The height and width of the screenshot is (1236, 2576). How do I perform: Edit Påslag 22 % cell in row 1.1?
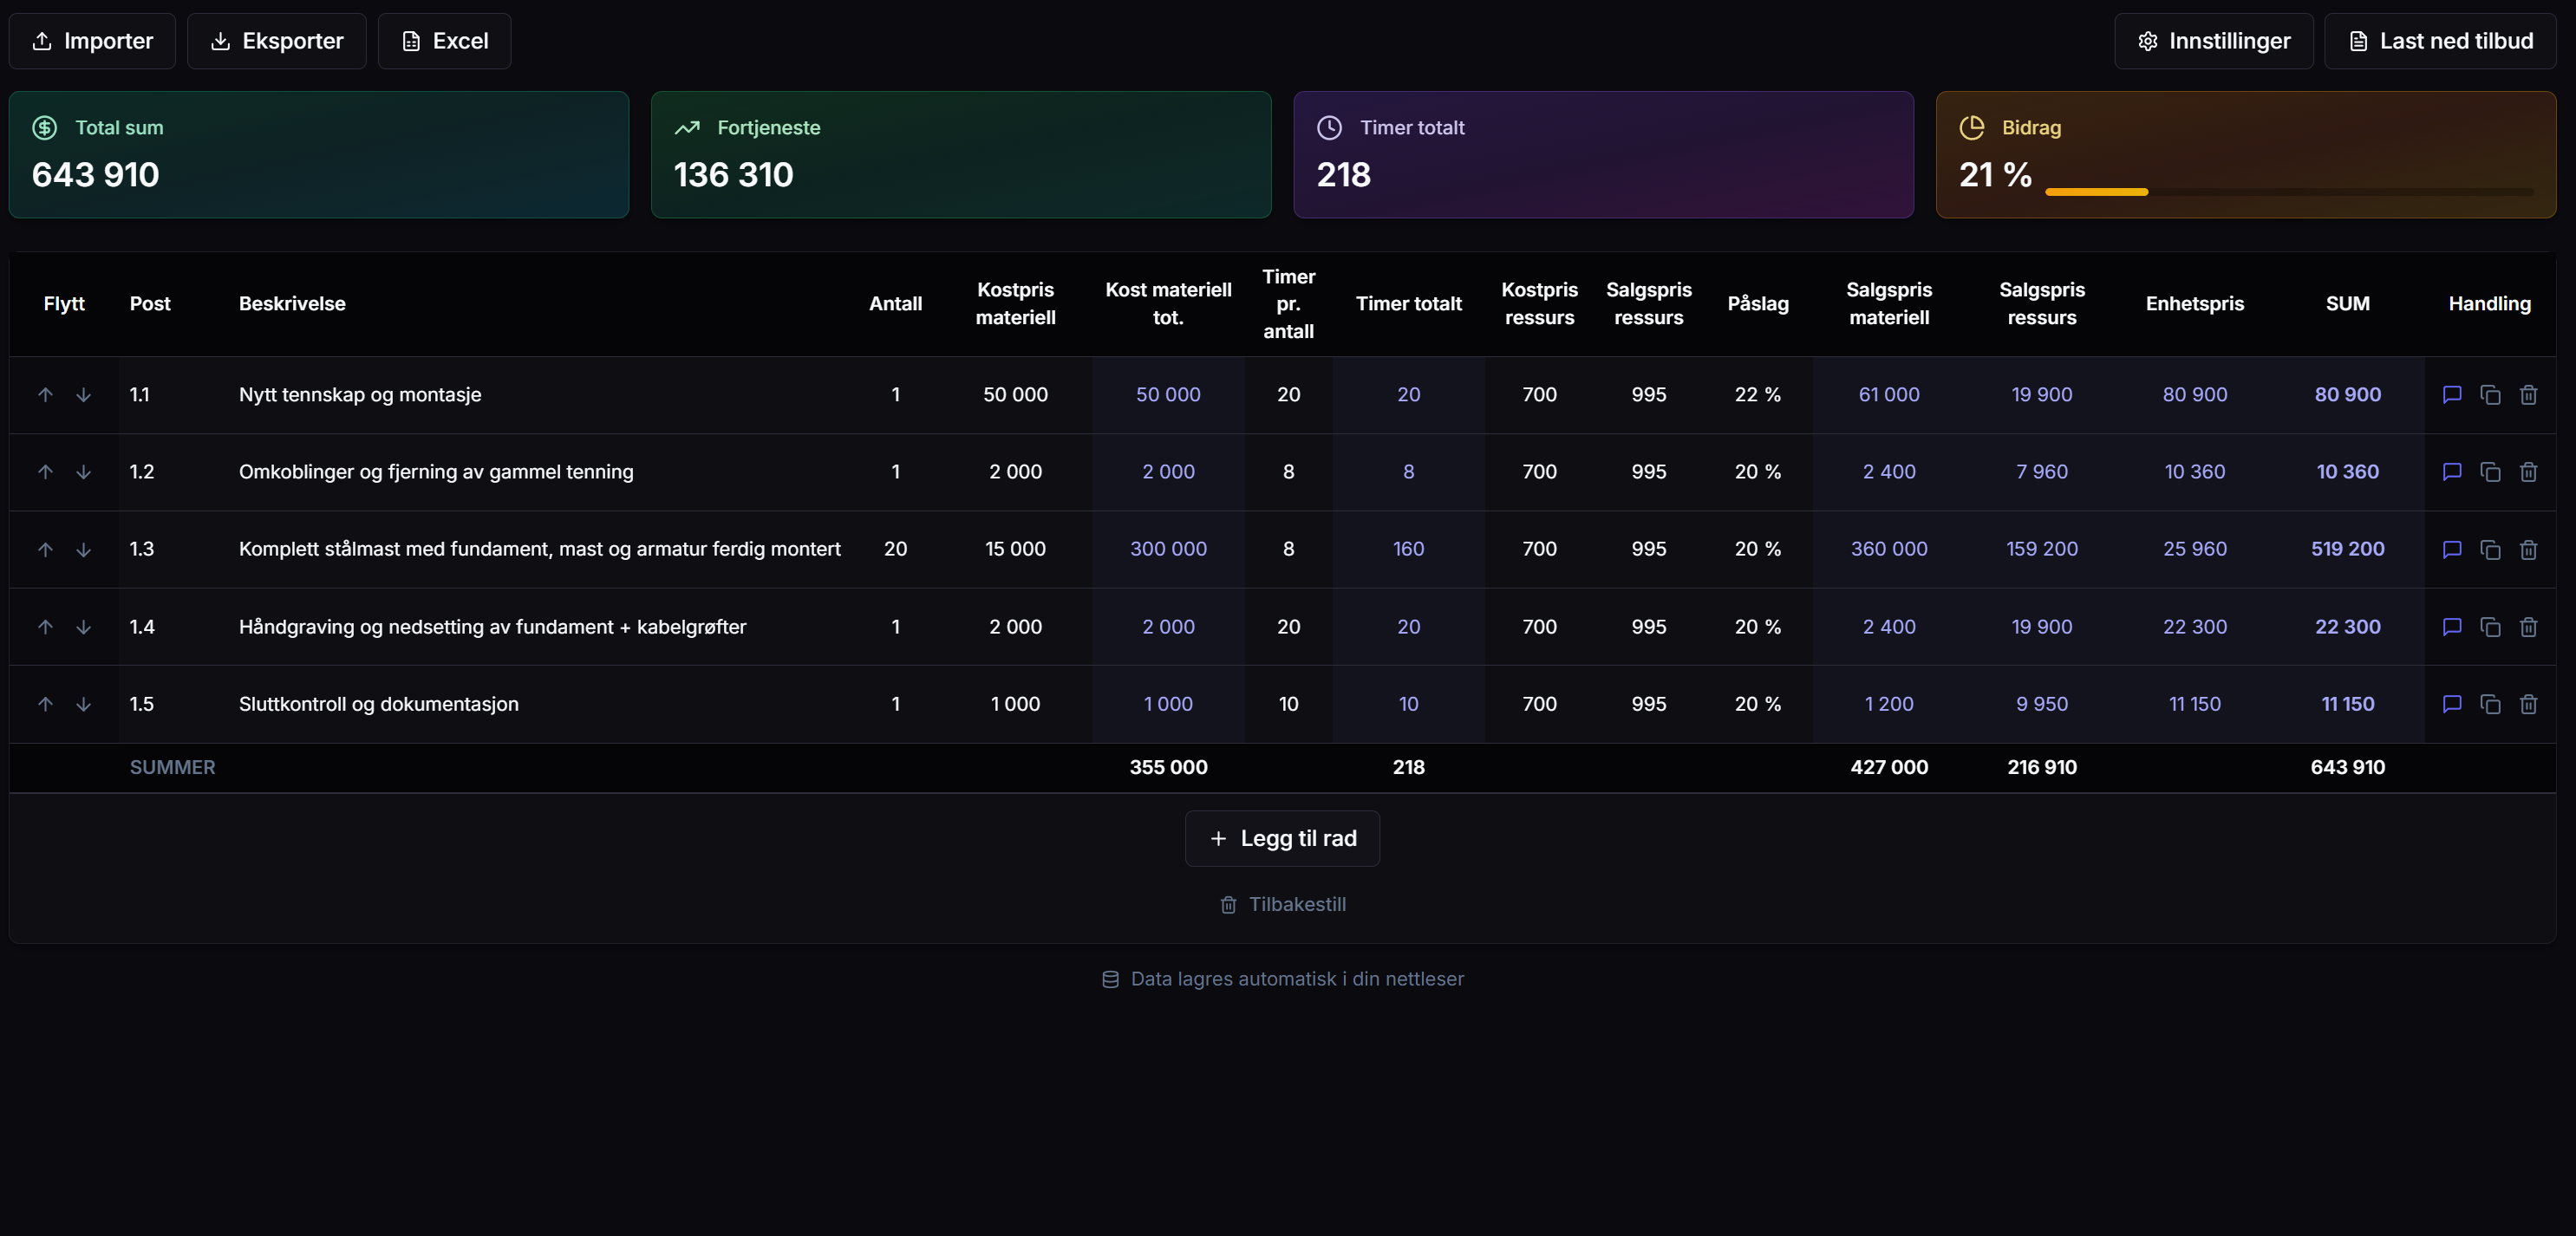1757,395
